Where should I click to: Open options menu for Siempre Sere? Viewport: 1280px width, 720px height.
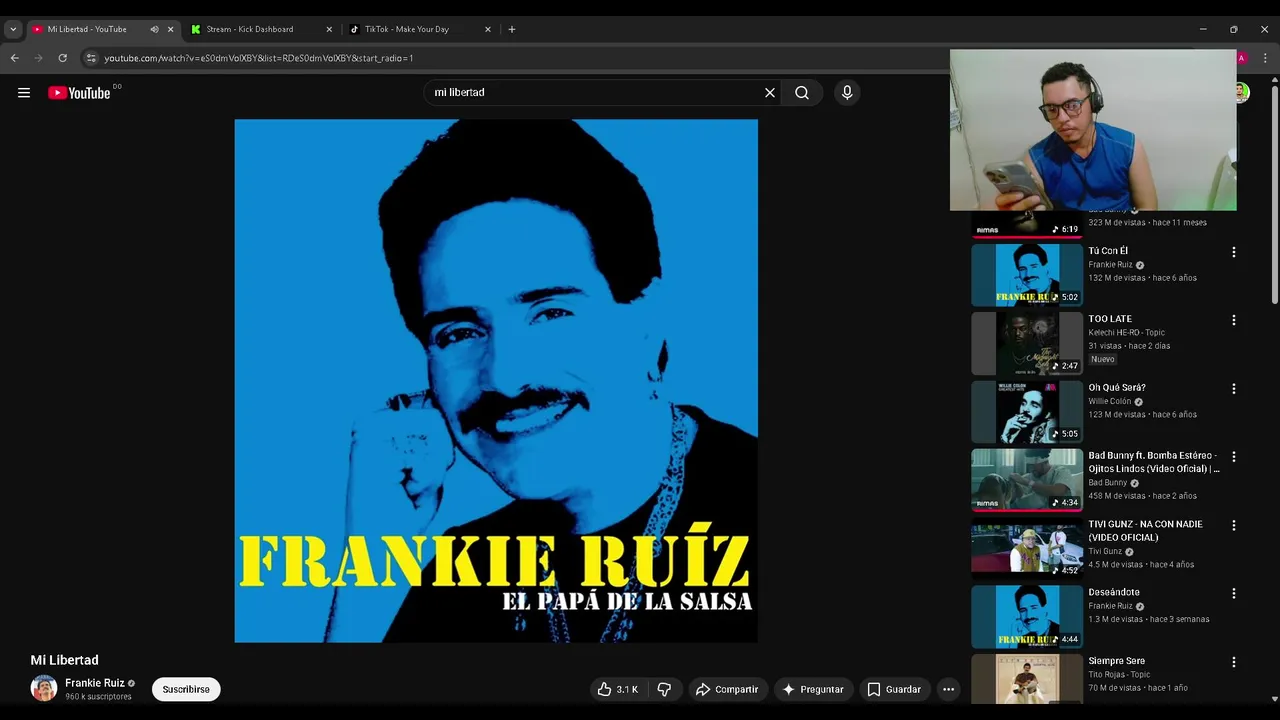point(1233,662)
